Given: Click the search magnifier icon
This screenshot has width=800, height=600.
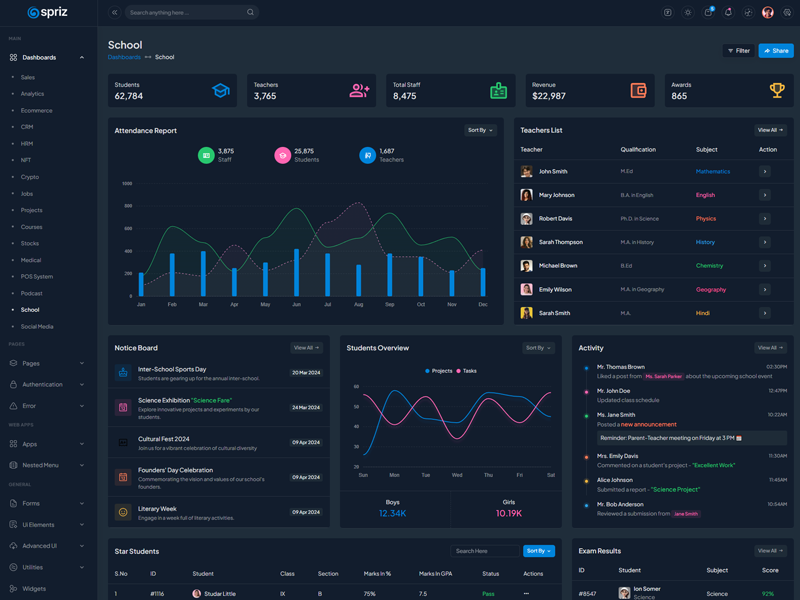Looking at the screenshot, I should coord(250,13).
